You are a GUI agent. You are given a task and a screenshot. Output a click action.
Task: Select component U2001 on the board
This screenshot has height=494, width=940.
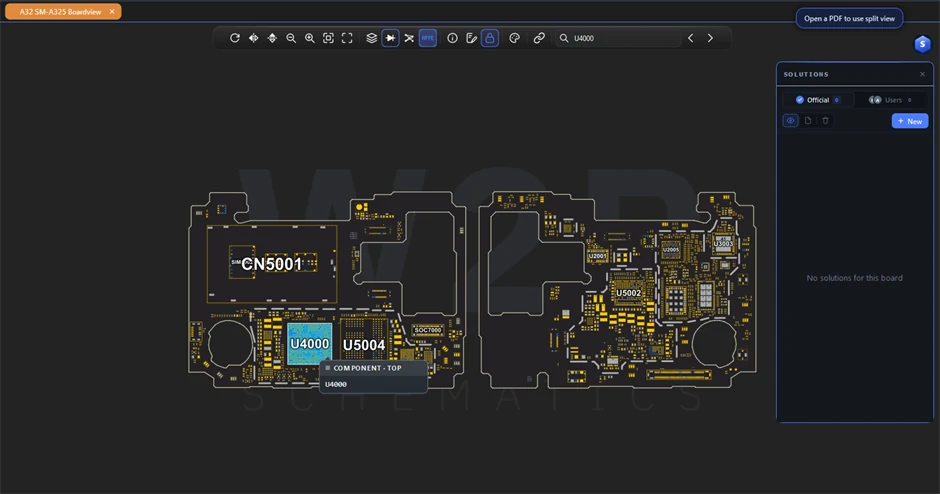(x=597, y=256)
